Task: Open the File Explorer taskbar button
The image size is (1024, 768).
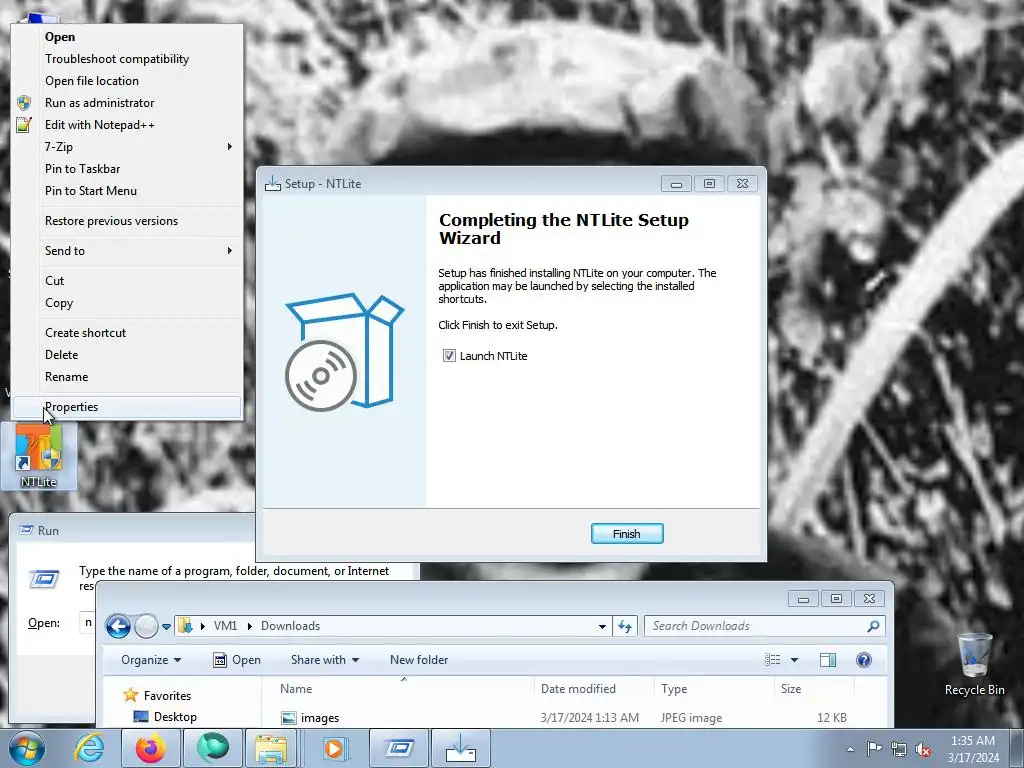Action: (x=271, y=748)
